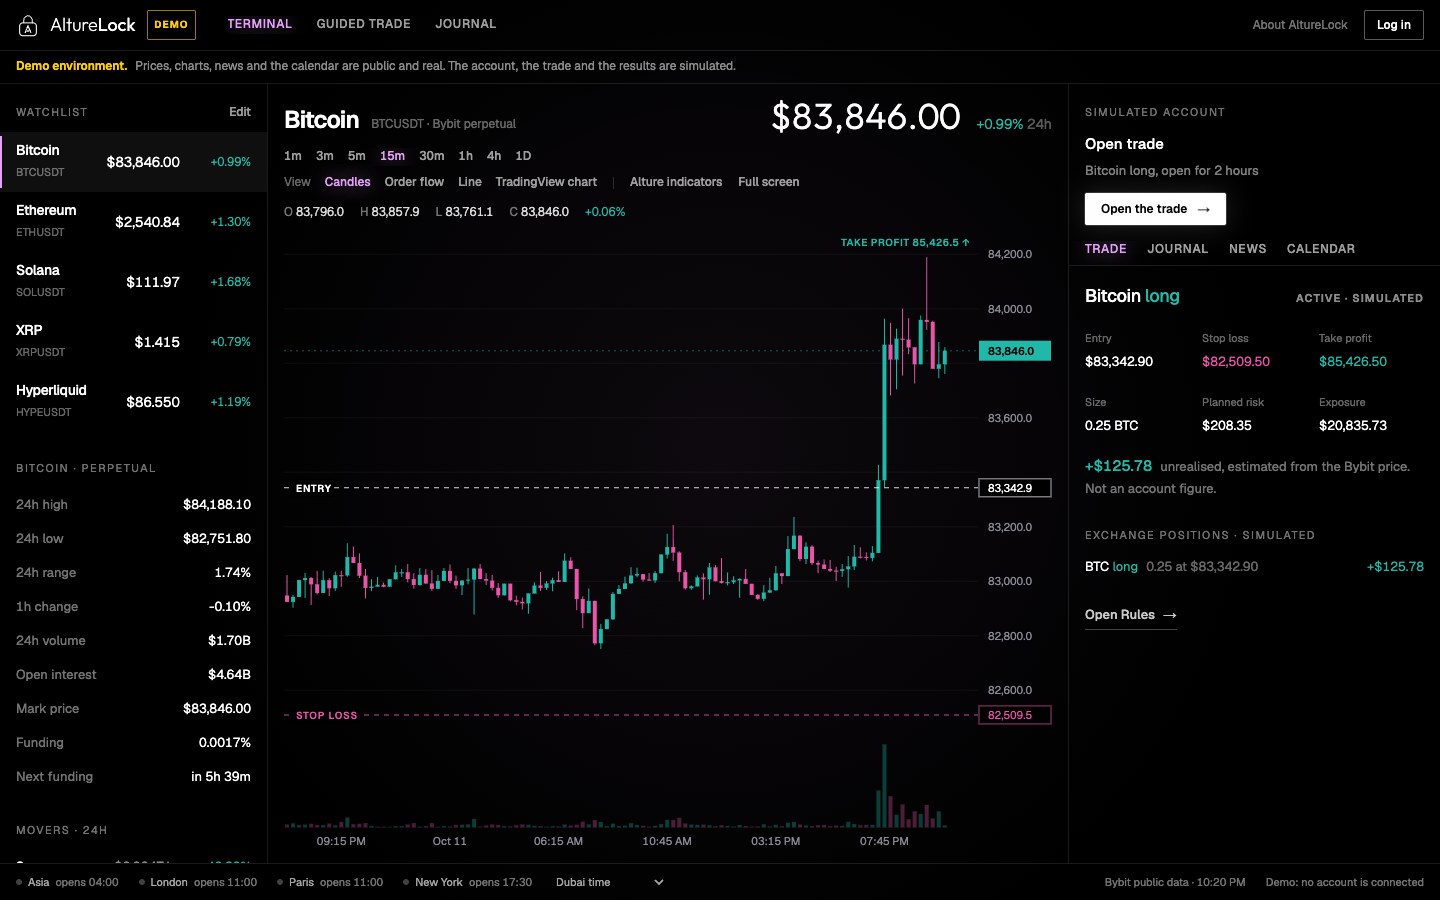Screen dimensions: 1440x900
Task: Show the TradingView chart view
Action: pos(546,182)
